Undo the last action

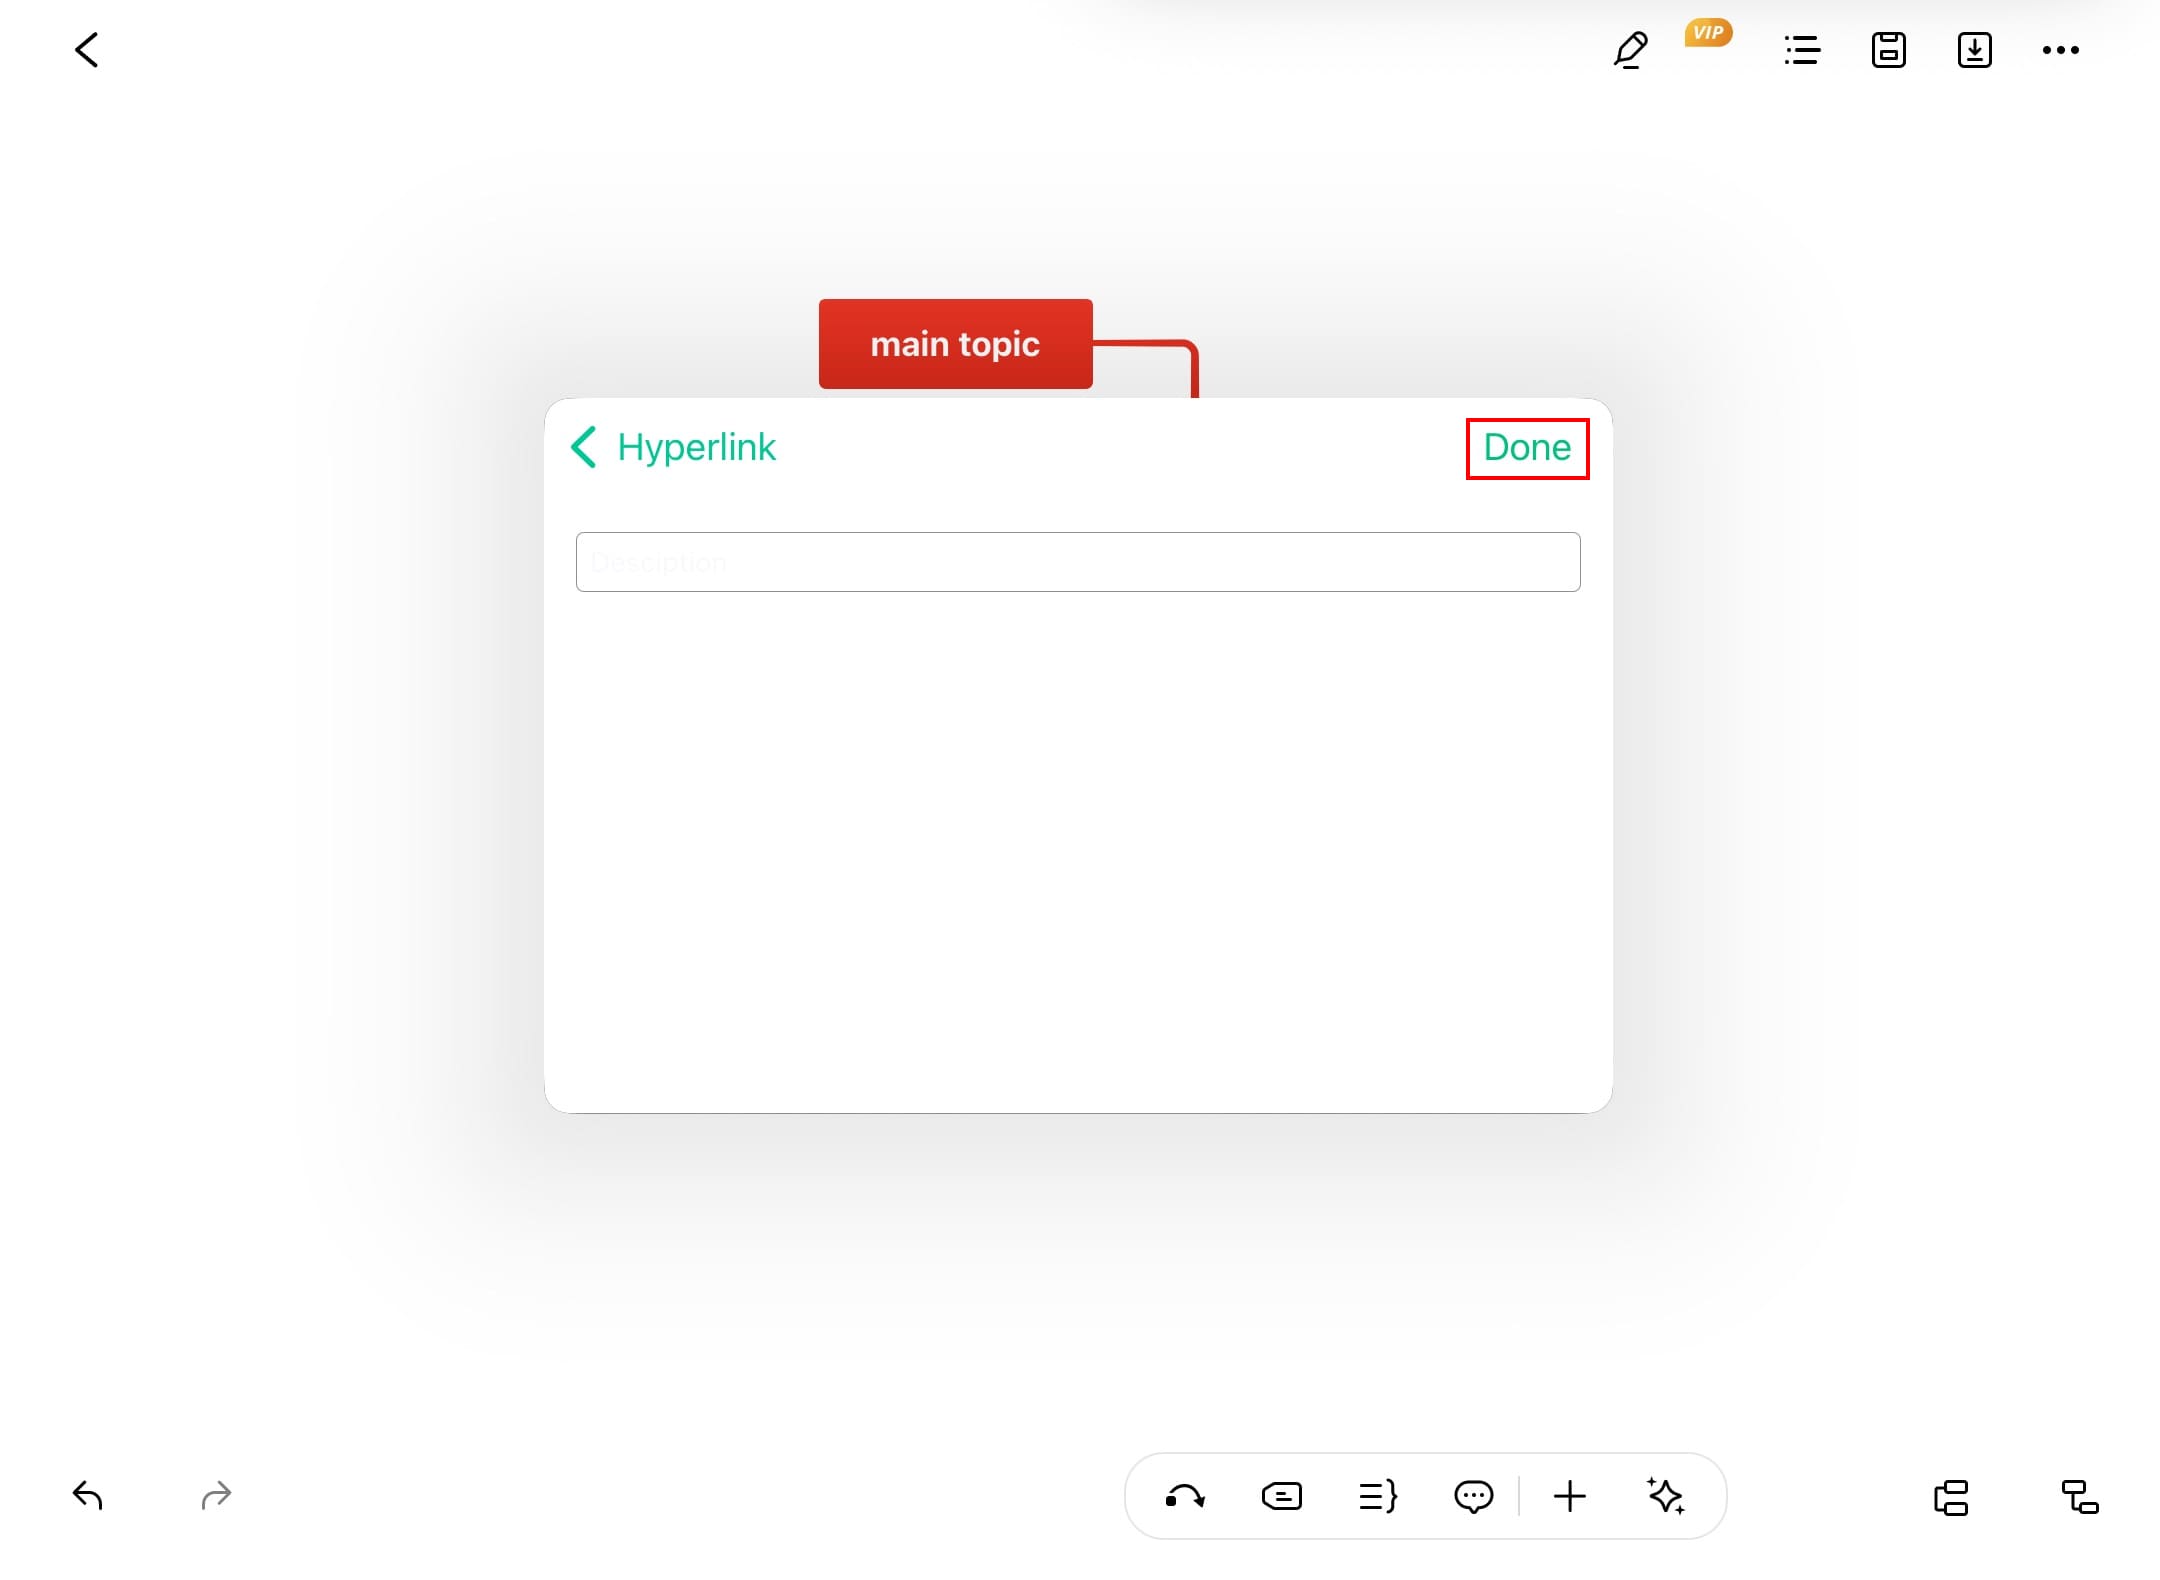pyautogui.click(x=88, y=1496)
